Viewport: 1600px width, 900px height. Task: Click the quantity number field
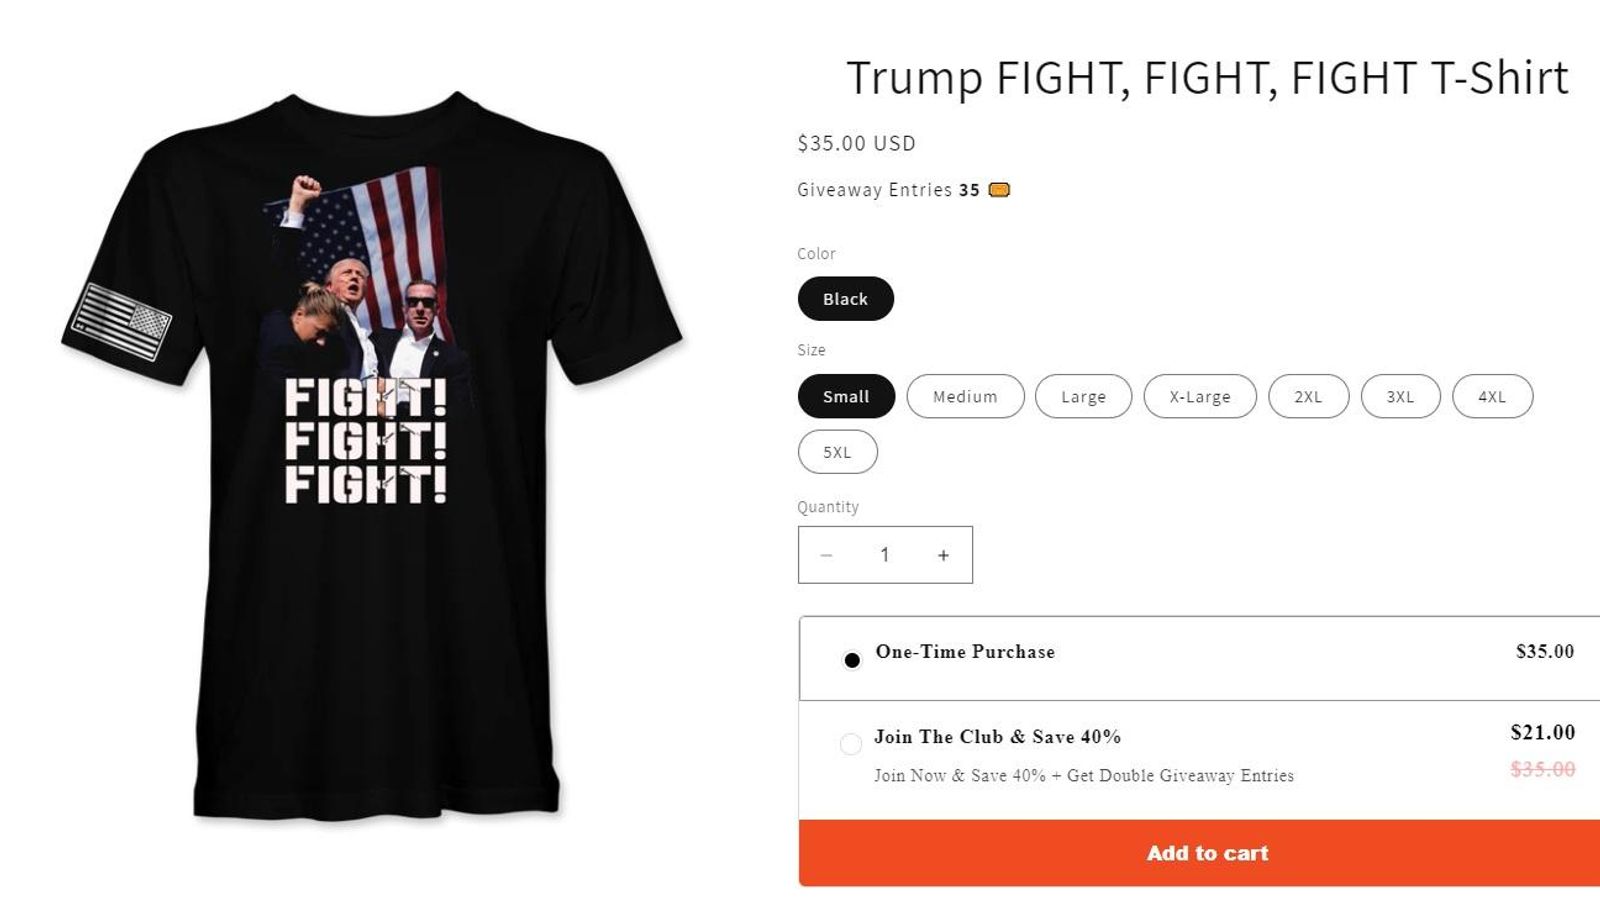(885, 555)
